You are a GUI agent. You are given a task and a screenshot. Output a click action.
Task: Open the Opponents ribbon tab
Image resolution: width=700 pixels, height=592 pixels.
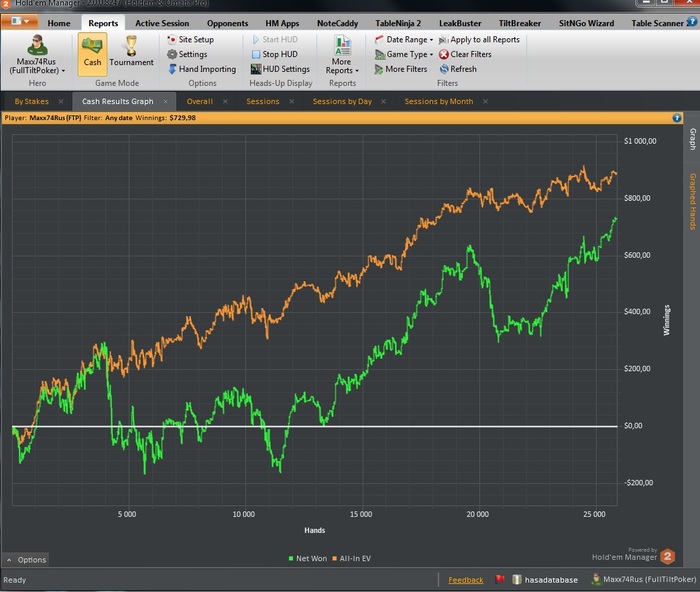(x=227, y=23)
